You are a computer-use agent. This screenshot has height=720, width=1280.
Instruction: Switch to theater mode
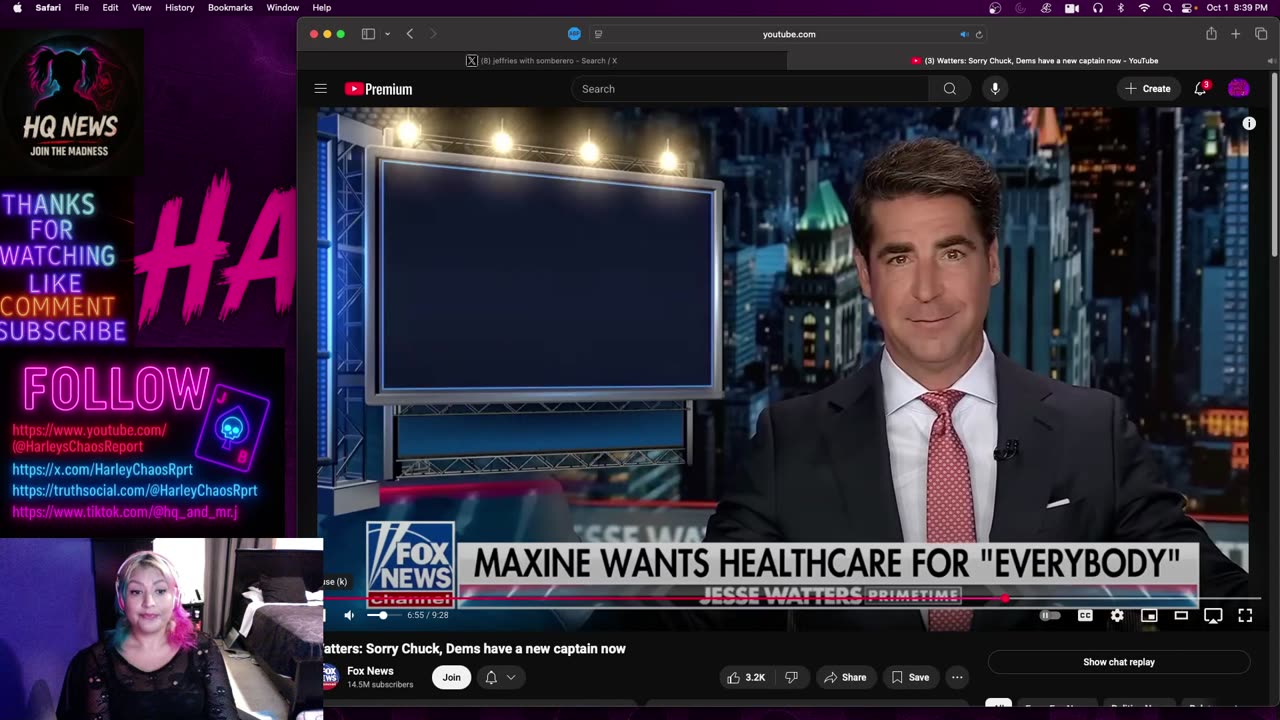[x=1181, y=615]
